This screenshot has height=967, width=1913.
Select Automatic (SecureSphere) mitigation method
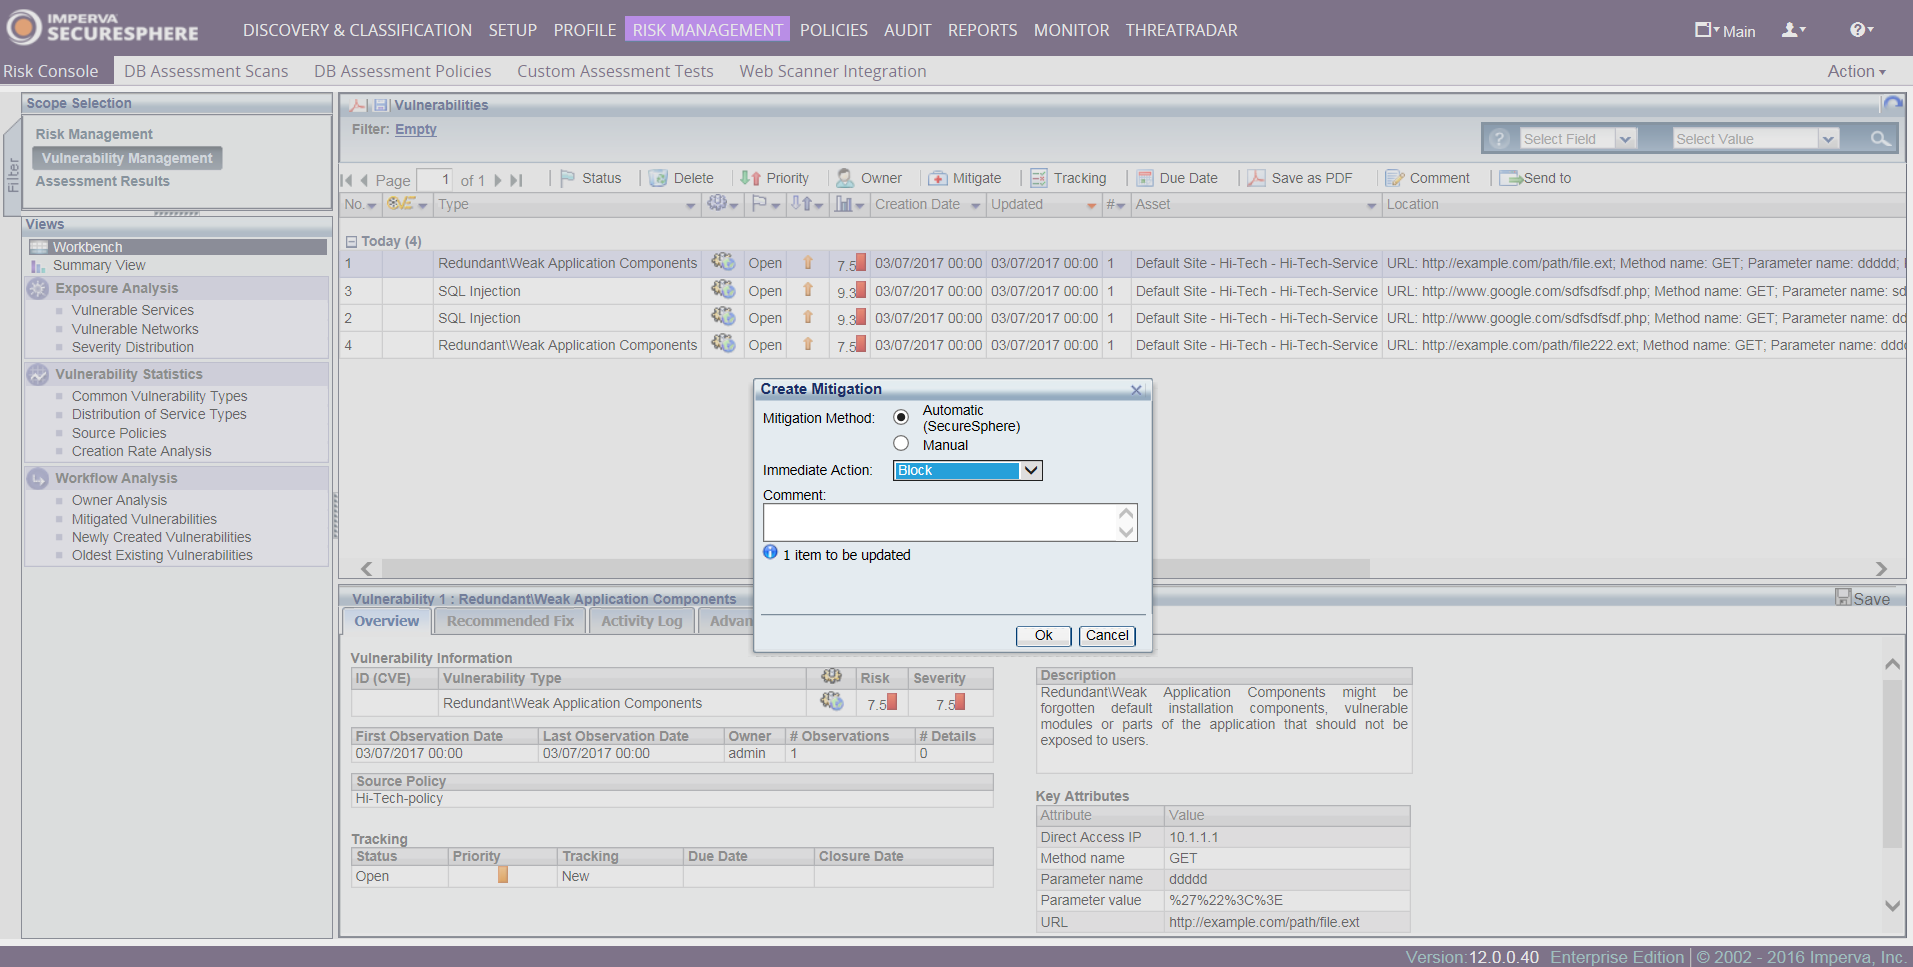(x=901, y=417)
